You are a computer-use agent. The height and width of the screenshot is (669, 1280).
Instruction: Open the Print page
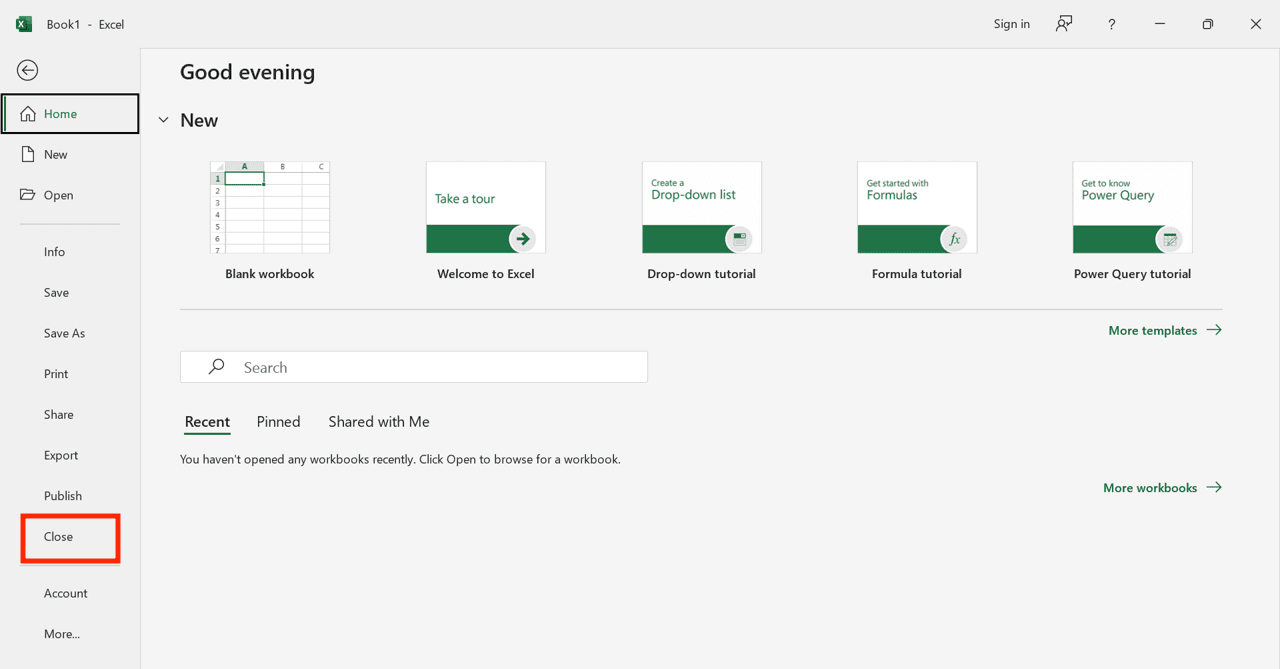pyautogui.click(x=70, y=374)
